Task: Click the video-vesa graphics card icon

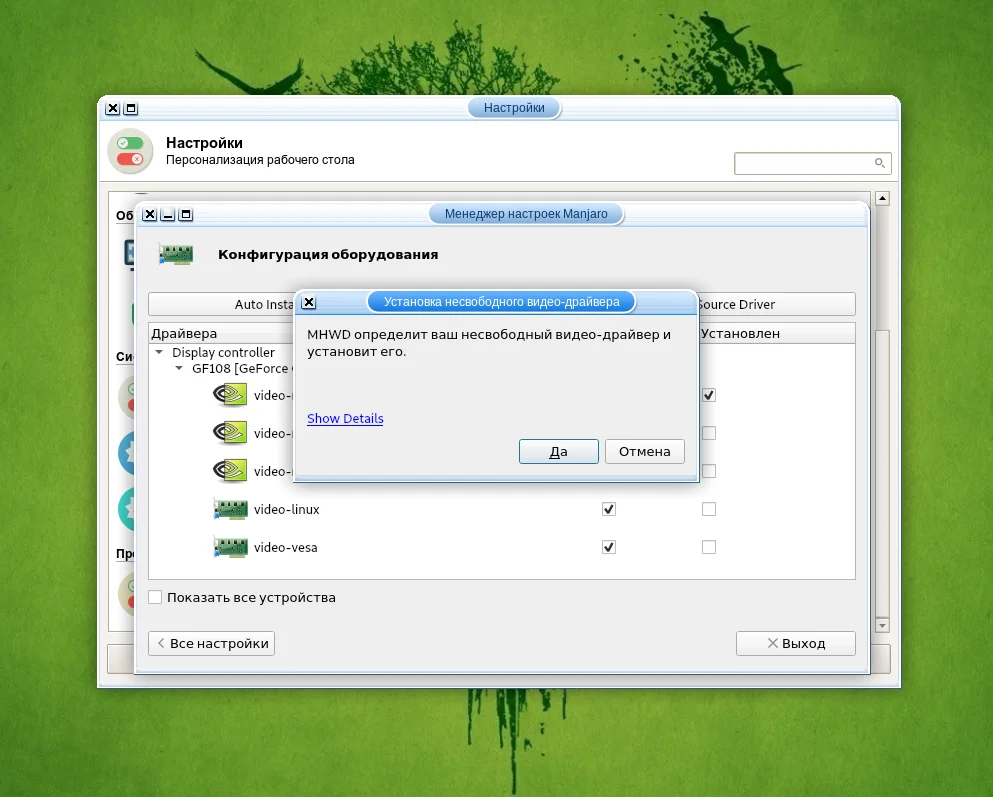Action: coord(231,547)
